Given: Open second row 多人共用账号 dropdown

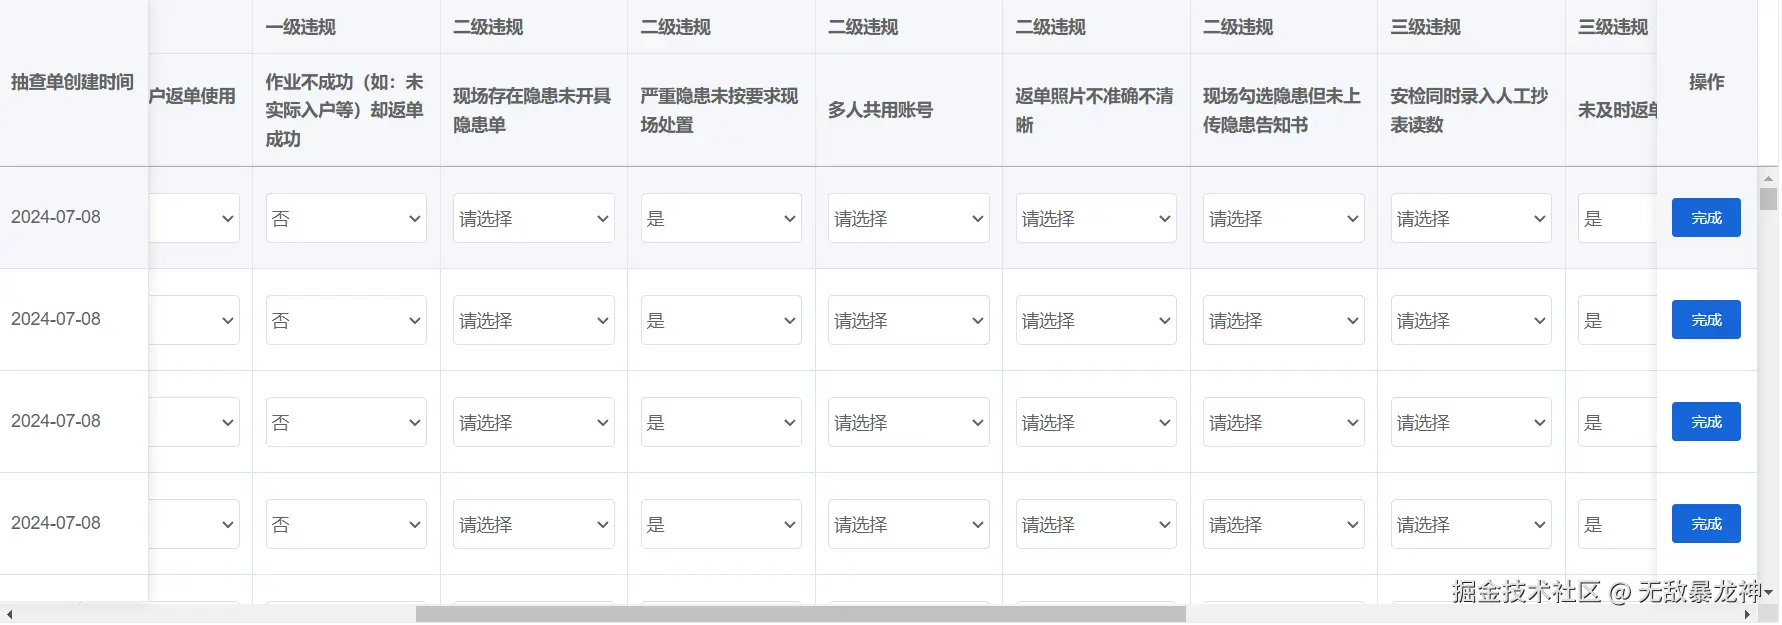Looking at the screenshot, I should pyautogui.click(x=908, y=321).
